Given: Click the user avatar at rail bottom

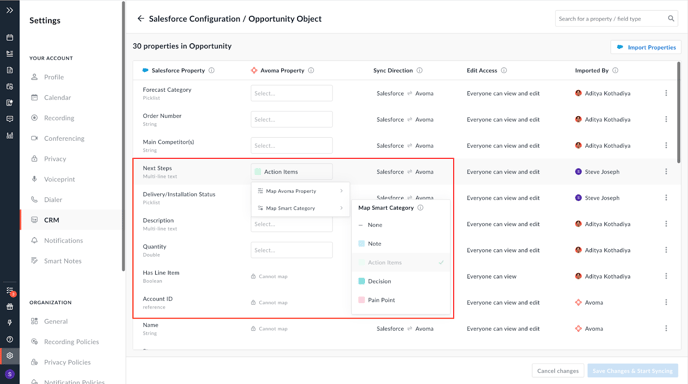Looking at the screenshot, I should click(x=10, y=374).
